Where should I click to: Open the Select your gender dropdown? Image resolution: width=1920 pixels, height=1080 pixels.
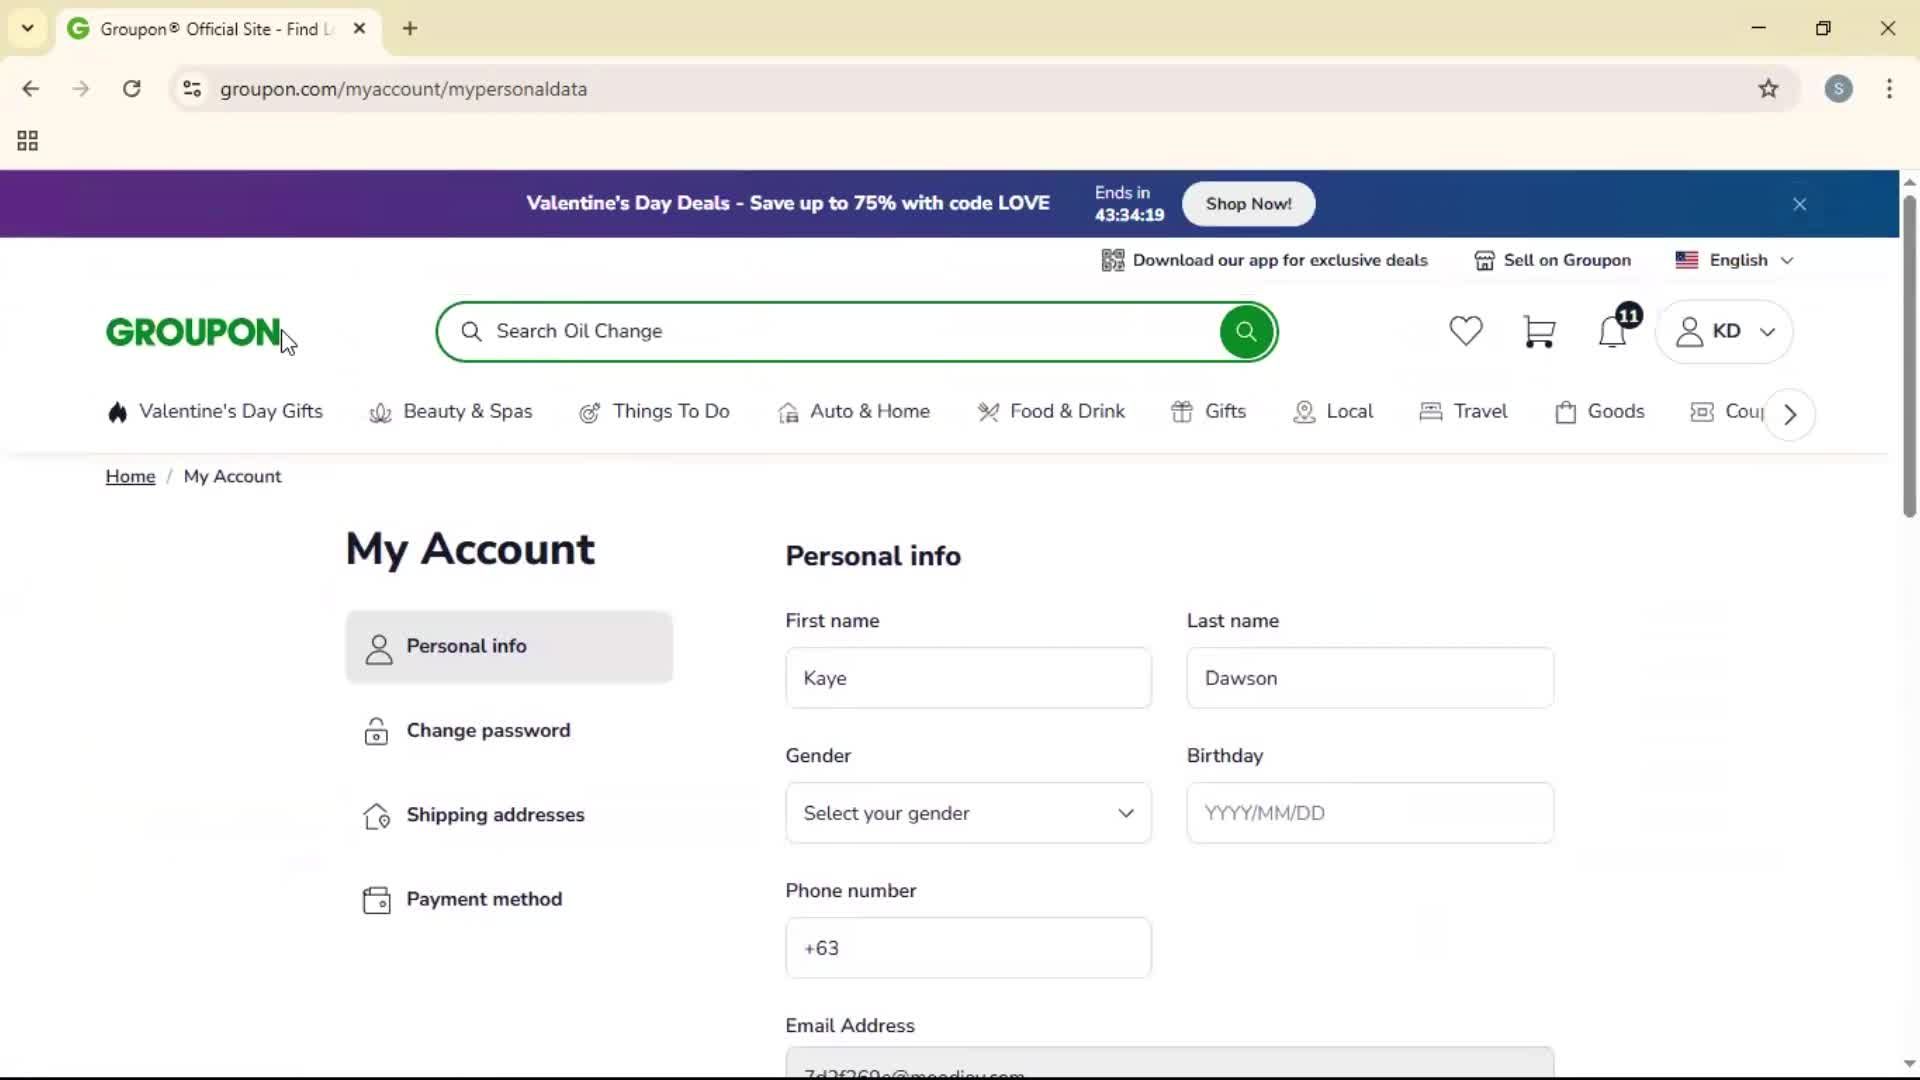coord(966,813)
